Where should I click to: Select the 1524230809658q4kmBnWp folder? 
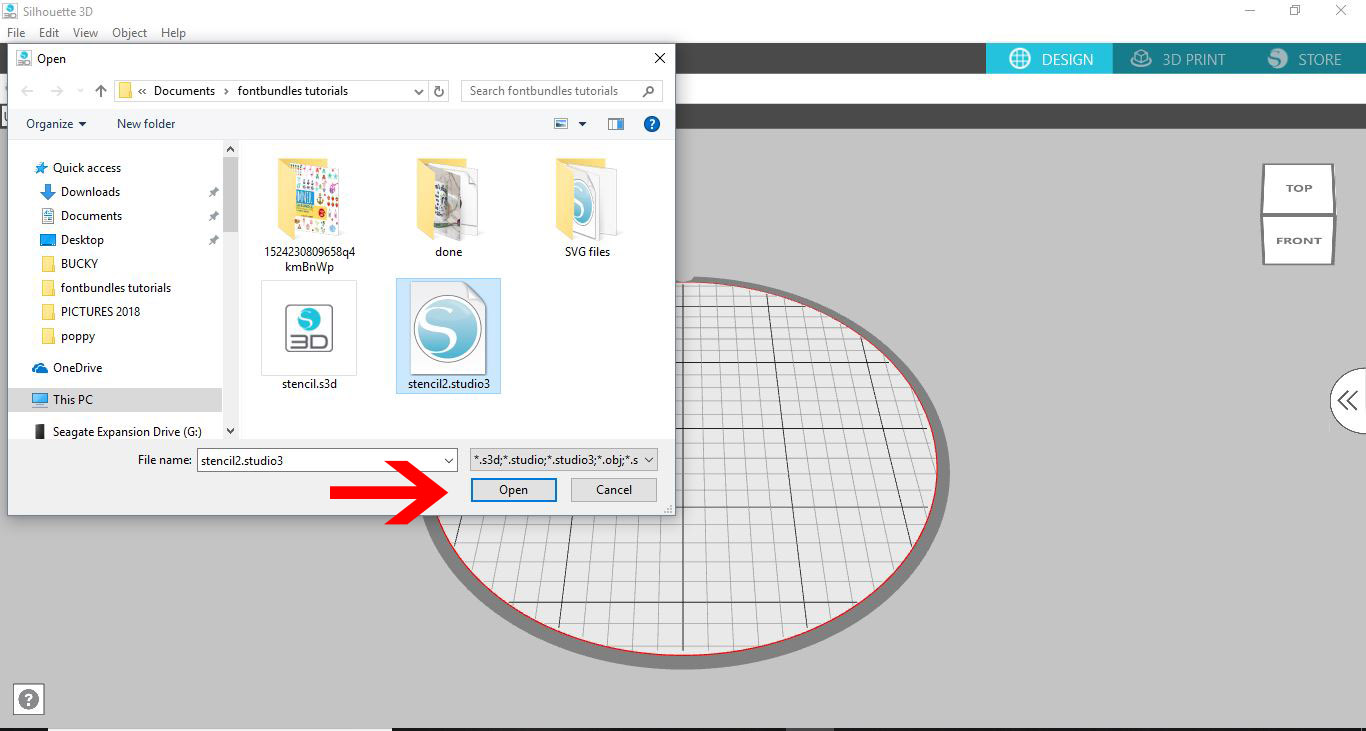[309, 214]
